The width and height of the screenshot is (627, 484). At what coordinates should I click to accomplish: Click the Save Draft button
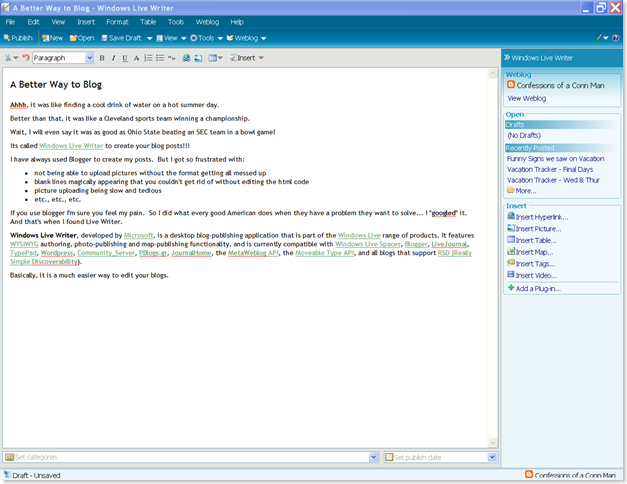121,38
